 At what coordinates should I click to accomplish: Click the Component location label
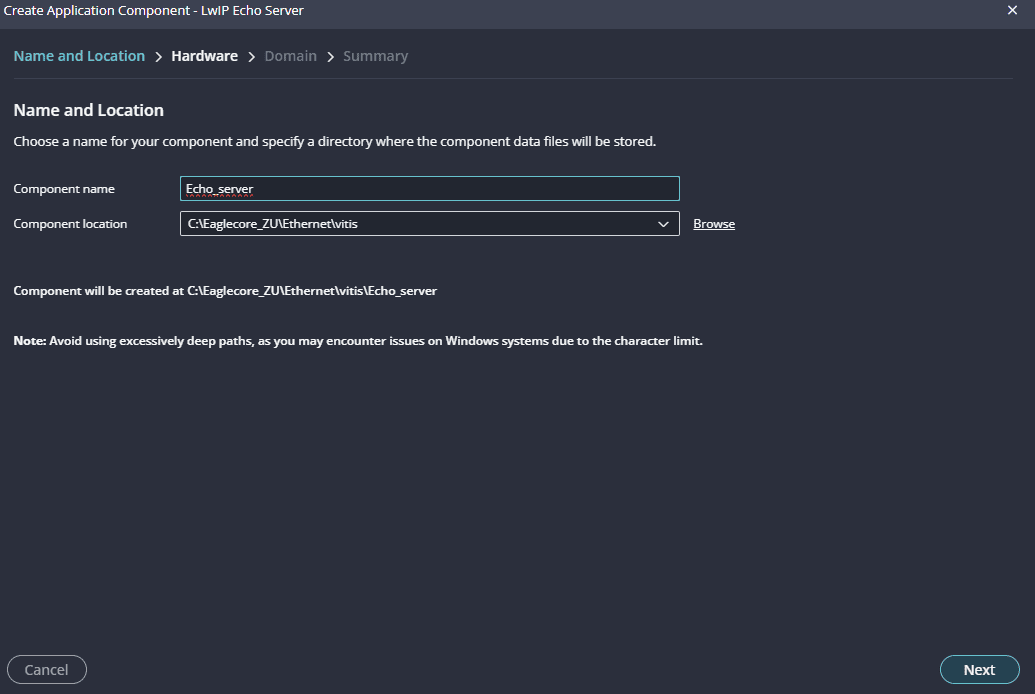[70, 224]
